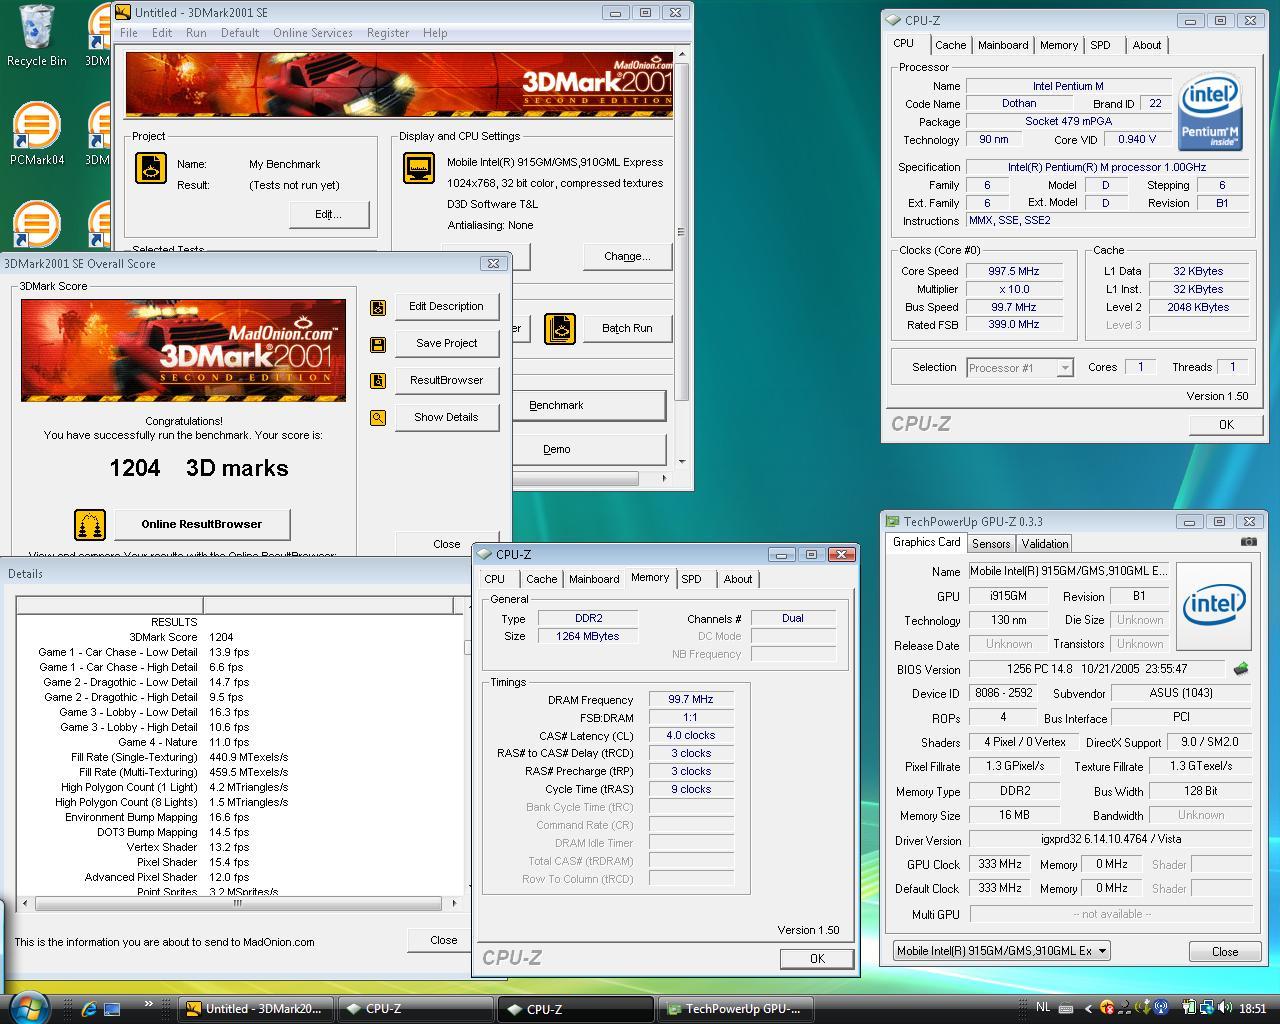Click the Driver Version field in GPU-Z
The image size is (1280, 1024).
[1111, 840]
